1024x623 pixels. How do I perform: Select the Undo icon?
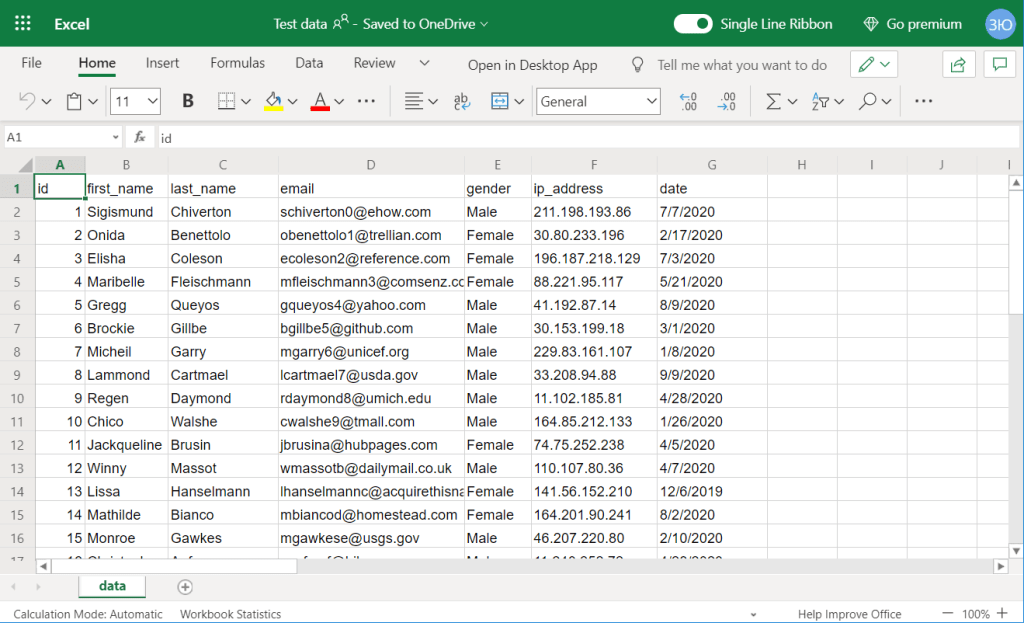(x=25, y=101)
